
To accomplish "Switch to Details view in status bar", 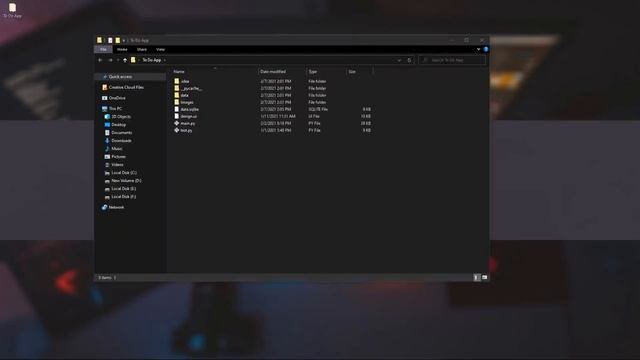I will (x=477, y=278).
